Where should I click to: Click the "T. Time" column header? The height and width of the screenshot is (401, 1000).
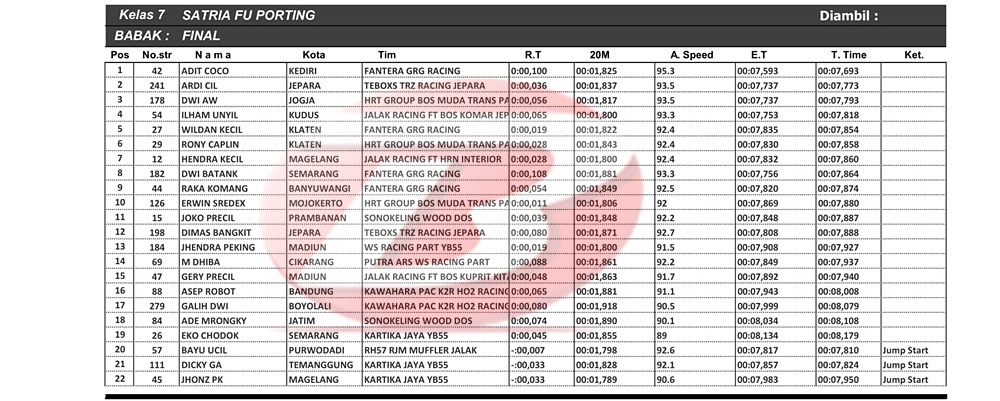(848, 55)
